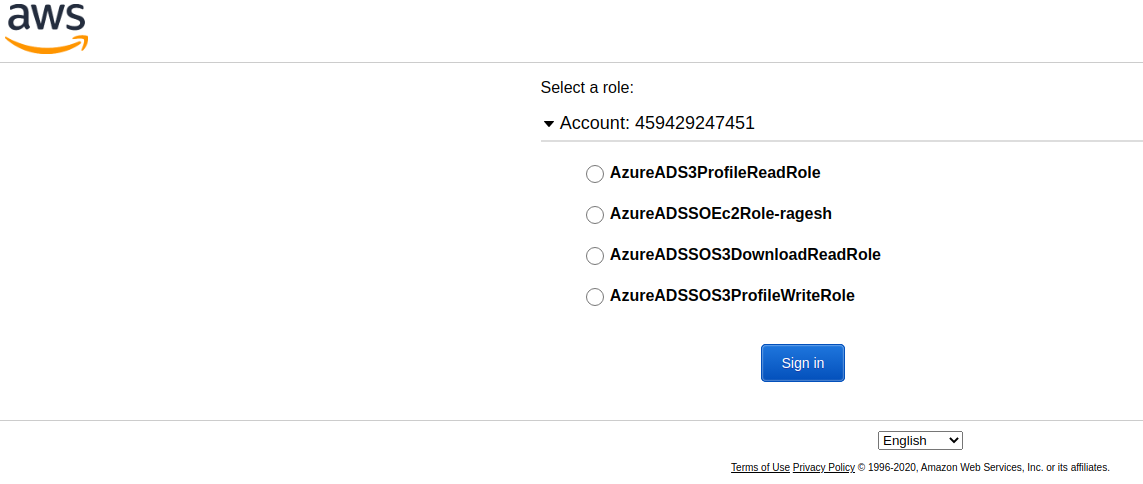
Task: Click the "Select a role:" heading
Action: tap(588, 87)
